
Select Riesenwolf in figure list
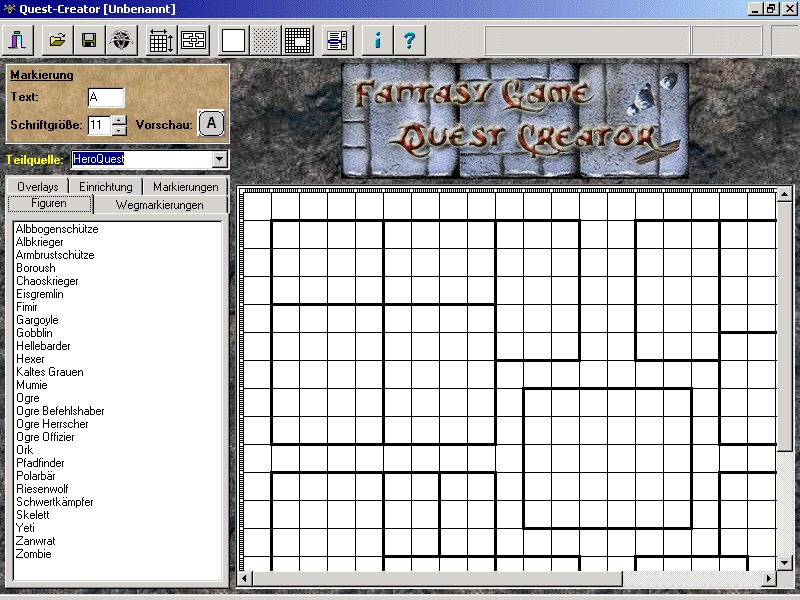pyautogui.click(x=42, y=489)
